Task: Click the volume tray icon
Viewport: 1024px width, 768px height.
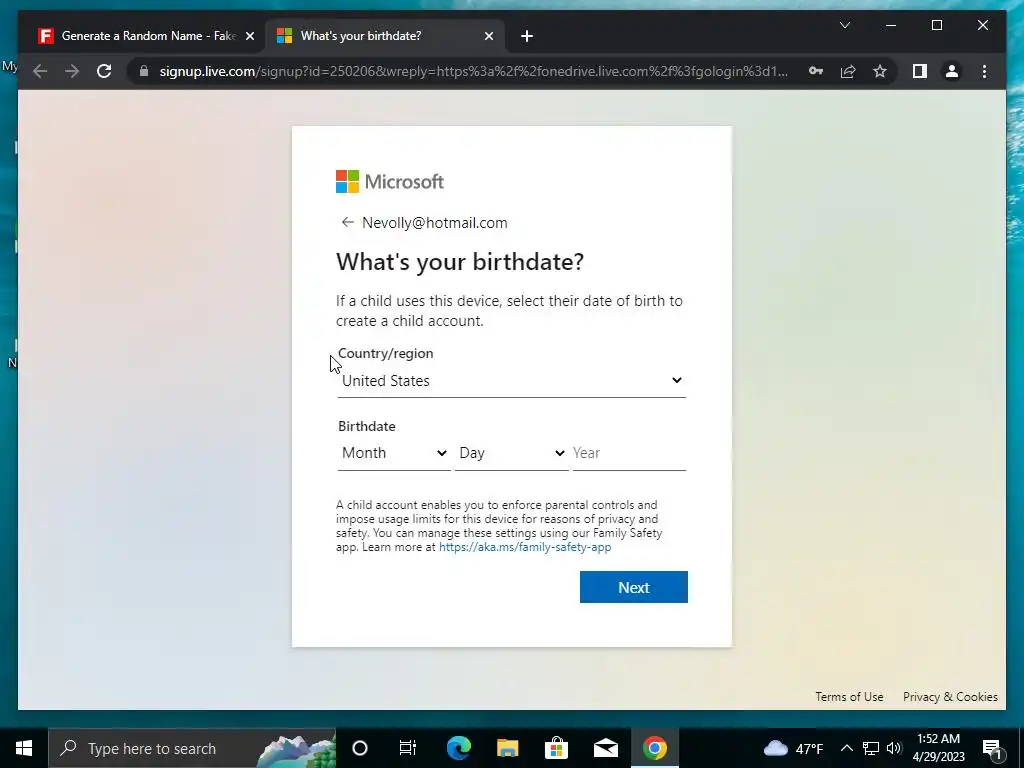Action: point(894,748)
